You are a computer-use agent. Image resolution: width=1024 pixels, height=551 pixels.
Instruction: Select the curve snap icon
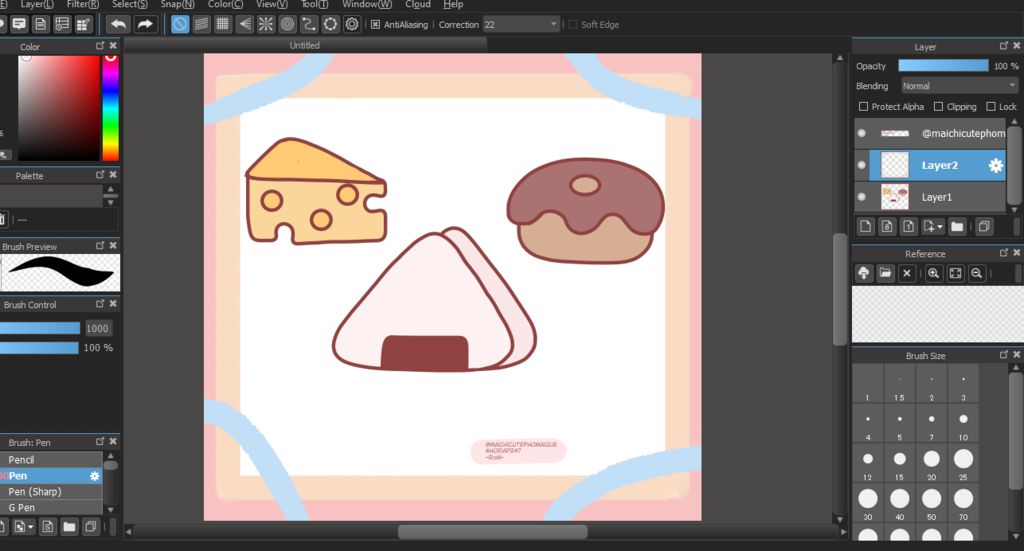point(309,24)
